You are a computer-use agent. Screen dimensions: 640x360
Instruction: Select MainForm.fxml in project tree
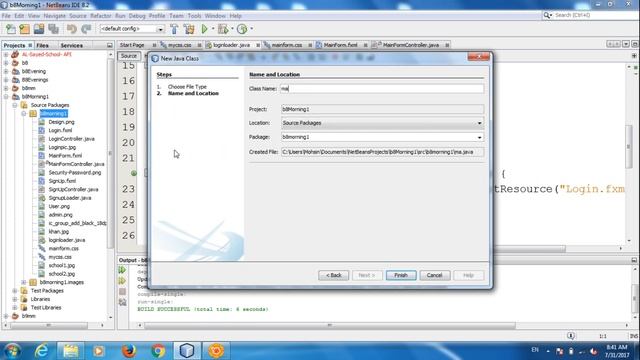65,156
